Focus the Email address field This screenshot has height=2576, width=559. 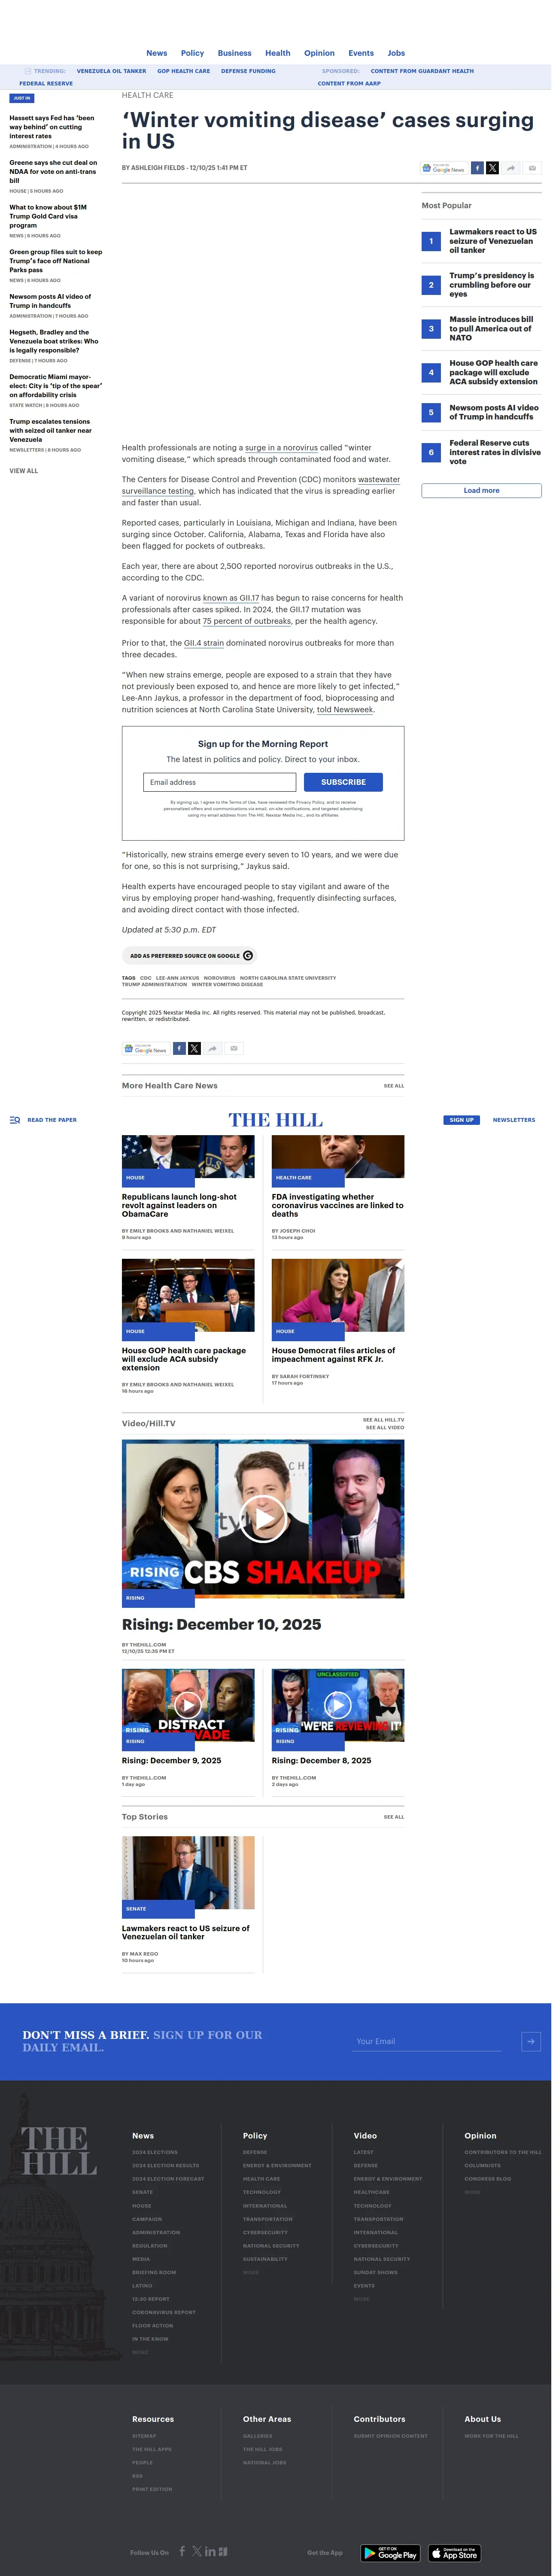pyautogui.click(x=219, y=782)
